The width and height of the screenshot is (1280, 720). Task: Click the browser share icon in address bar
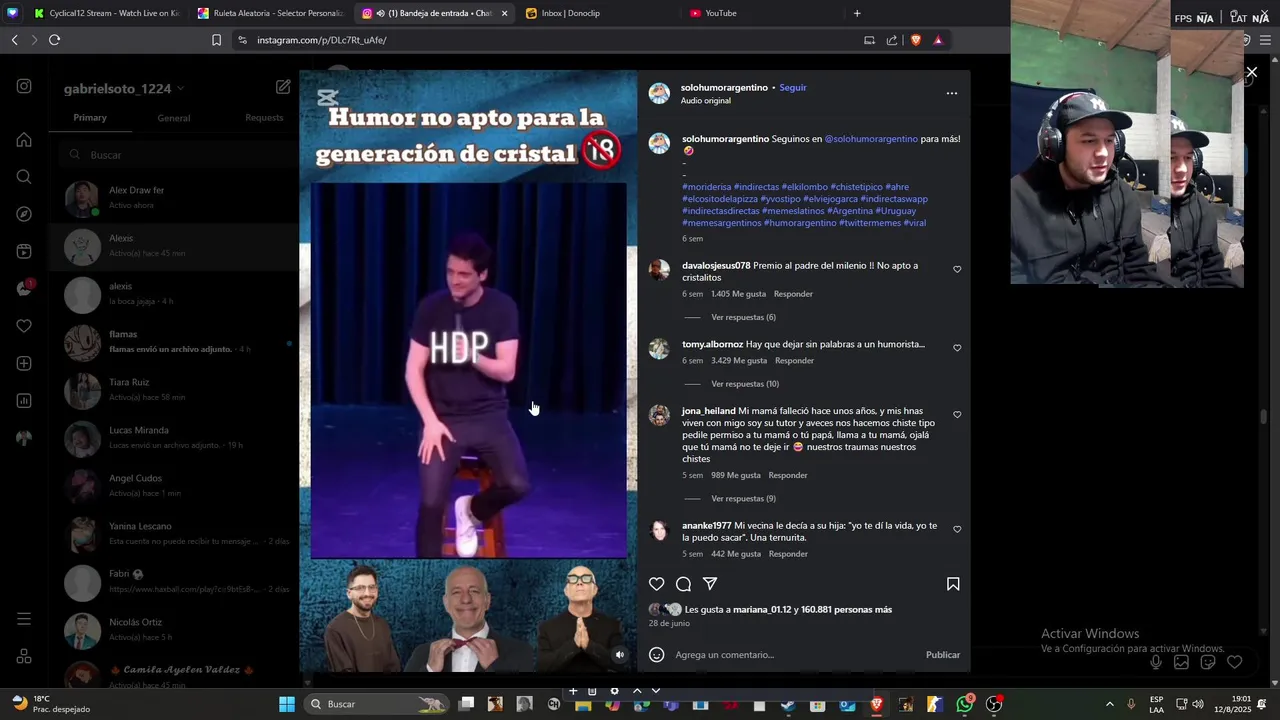click(x=892, y=40)
